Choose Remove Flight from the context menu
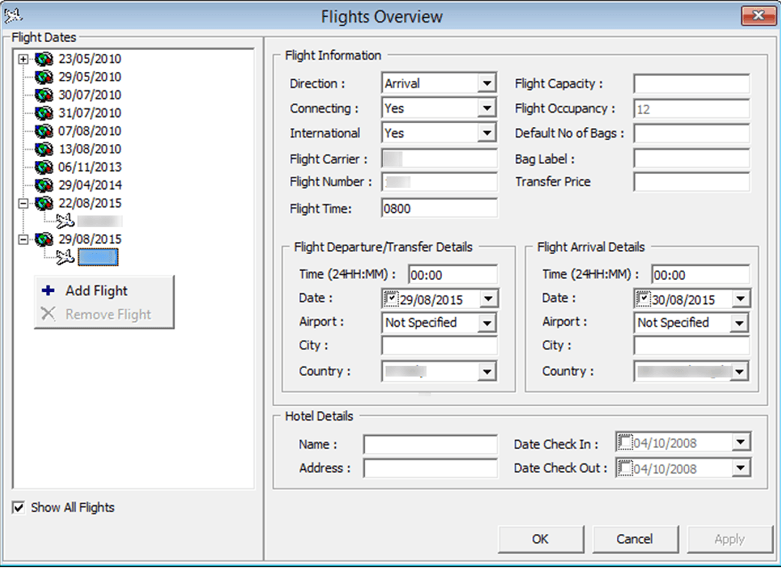The width and height of the screenshot is (781, 568). coord(104,314)
